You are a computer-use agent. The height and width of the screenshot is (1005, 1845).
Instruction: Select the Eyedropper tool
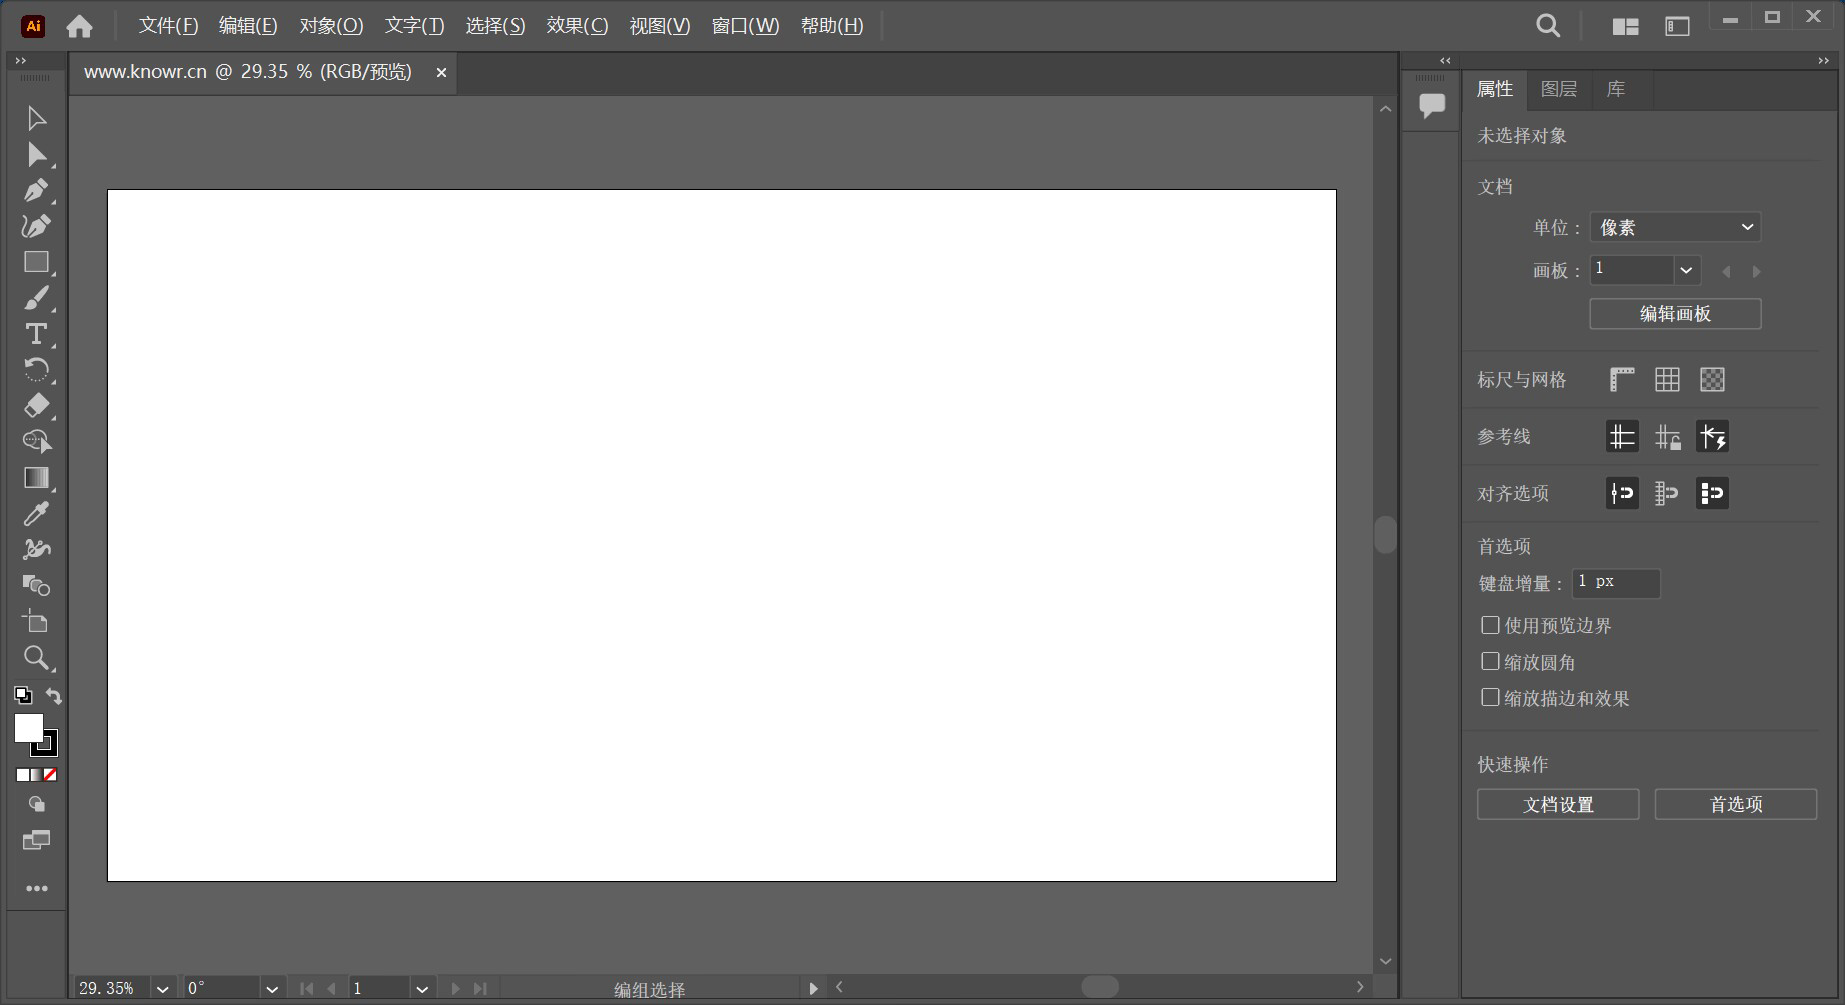[36, 514]
